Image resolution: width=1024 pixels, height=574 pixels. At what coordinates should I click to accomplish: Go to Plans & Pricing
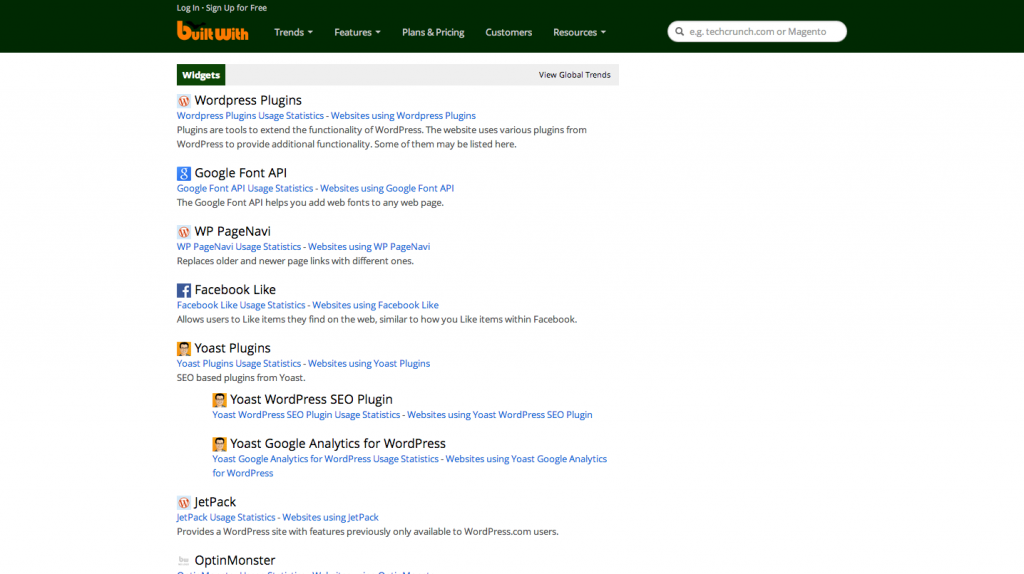433,32
